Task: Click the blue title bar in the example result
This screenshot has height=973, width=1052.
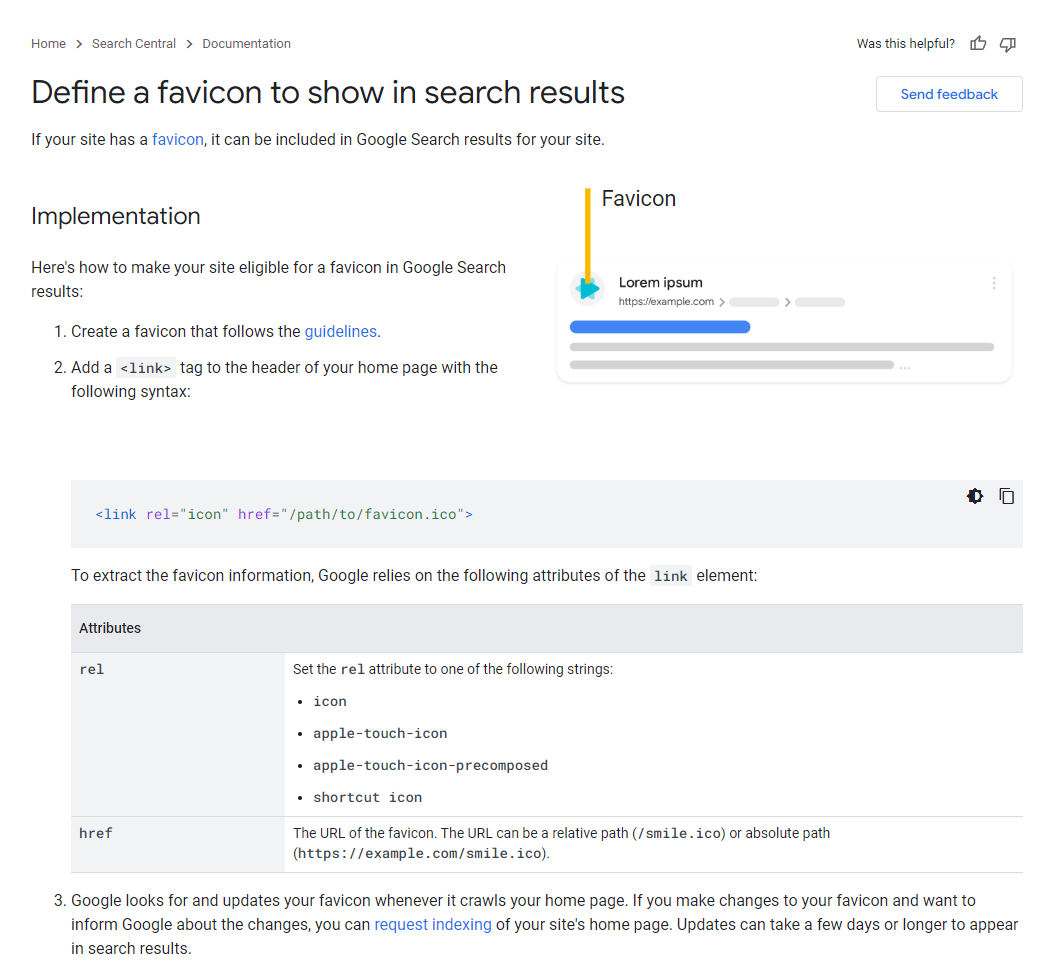Action: [660, 327]
